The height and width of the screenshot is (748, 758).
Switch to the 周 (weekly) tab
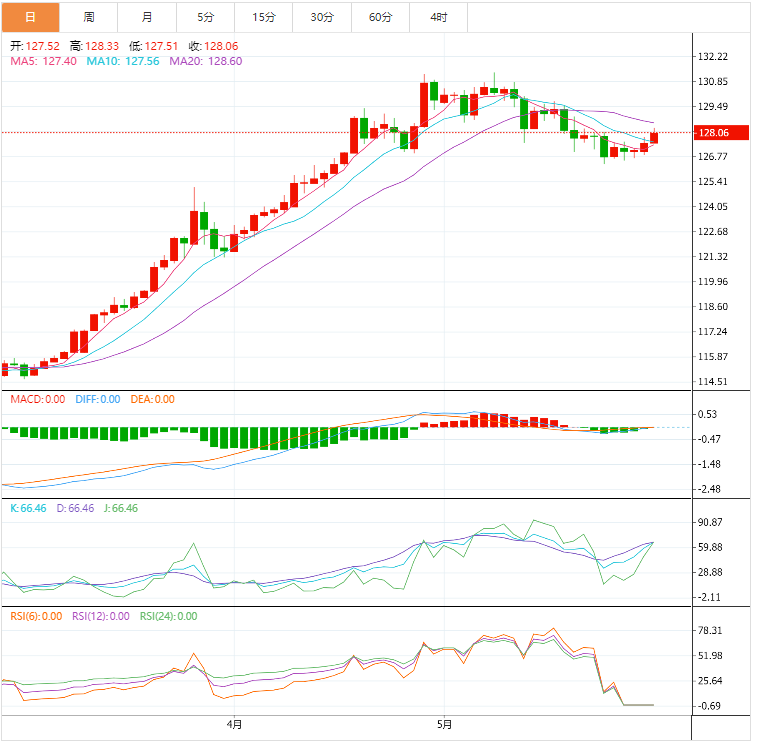pyautogui.click(x=89, y=17)
